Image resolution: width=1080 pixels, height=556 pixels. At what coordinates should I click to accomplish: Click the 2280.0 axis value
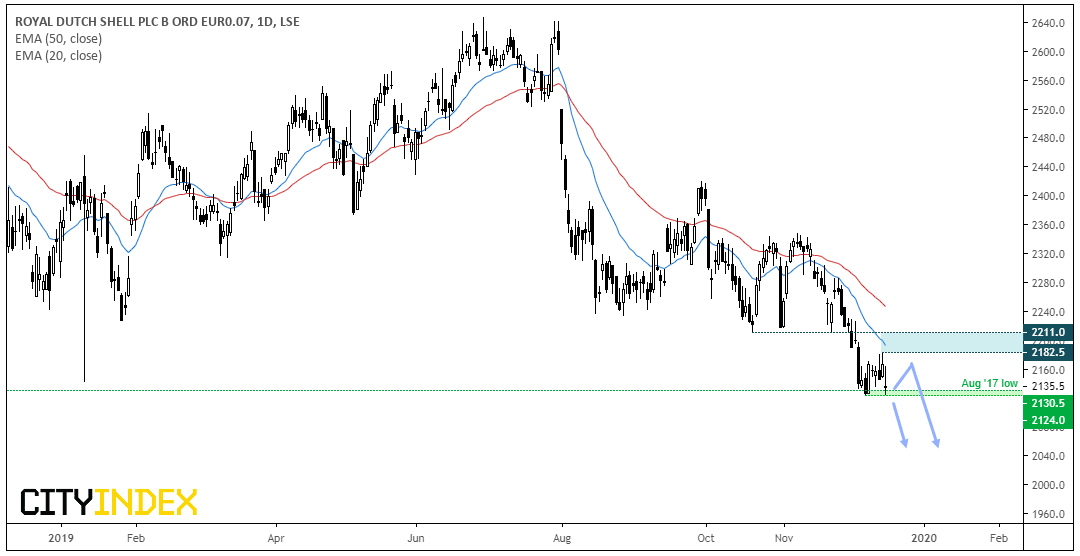[x=1050, y=283]
